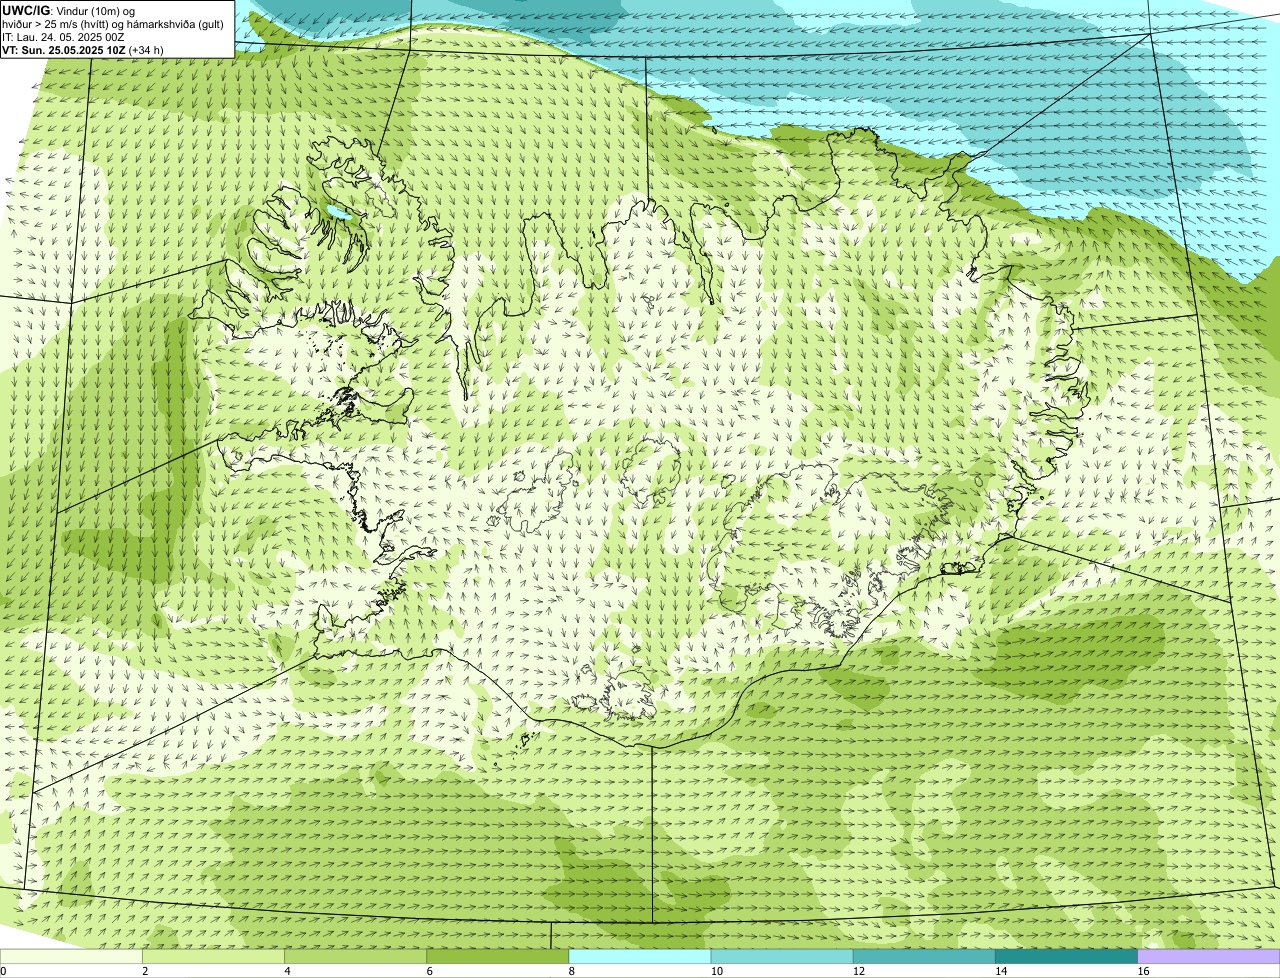Screen dimensions: 1280x978
Task: Click the legend scale label "2"
Action: 145,971
